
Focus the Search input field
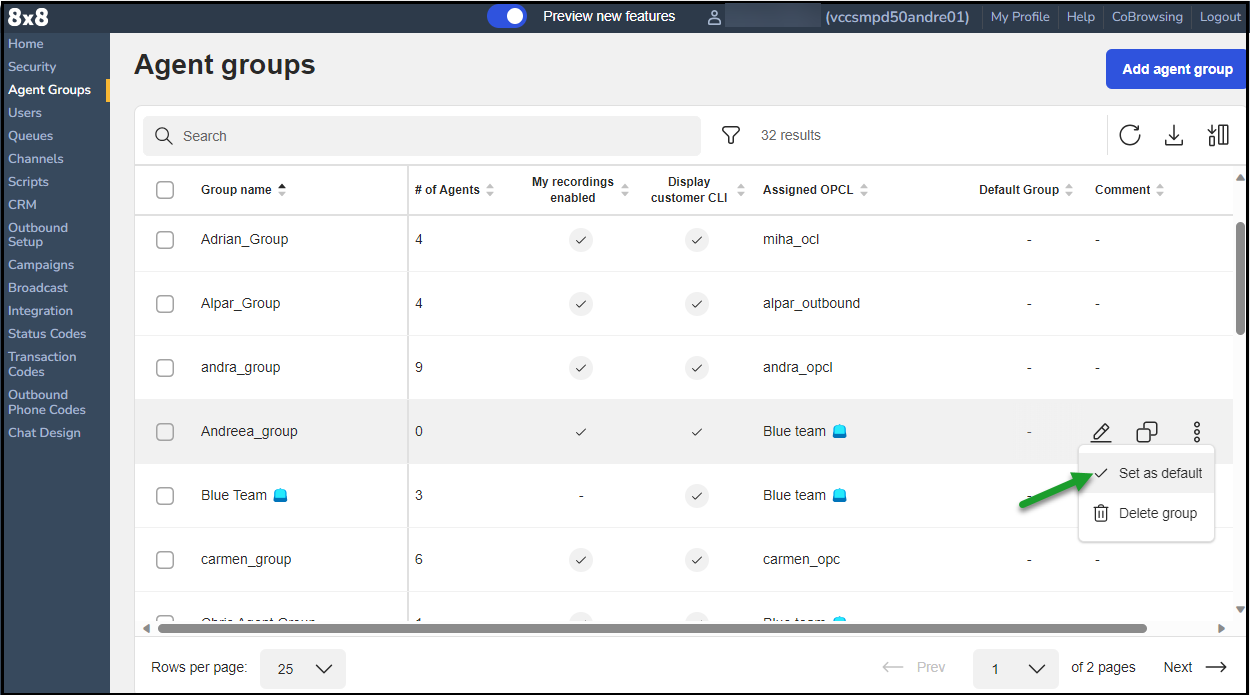[422, 136]
